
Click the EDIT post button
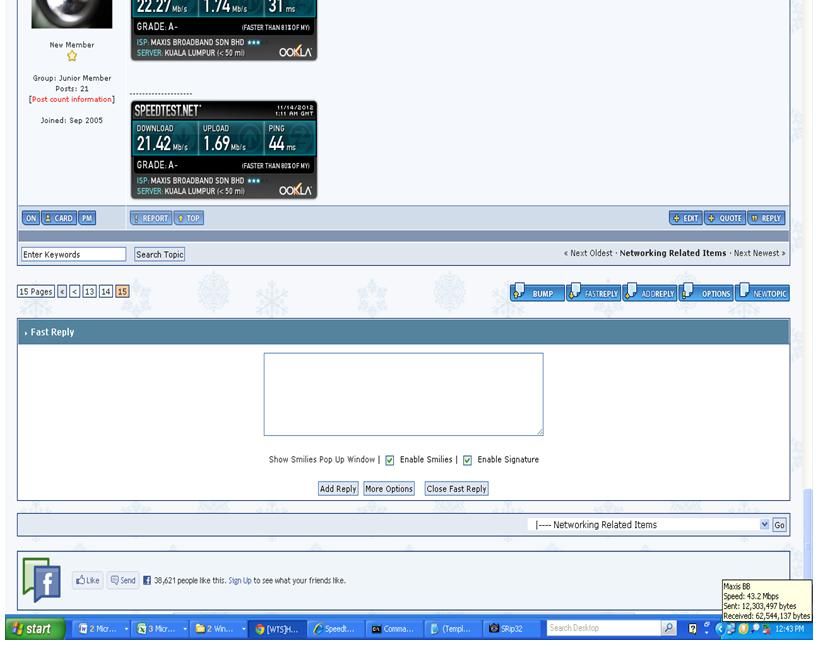point(686,218)
